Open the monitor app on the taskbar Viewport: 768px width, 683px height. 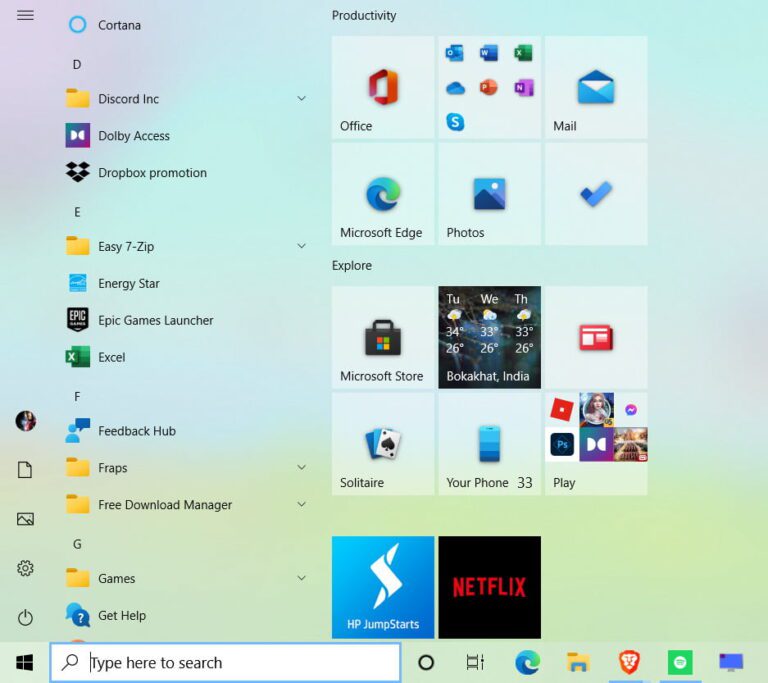click(731, 662)
